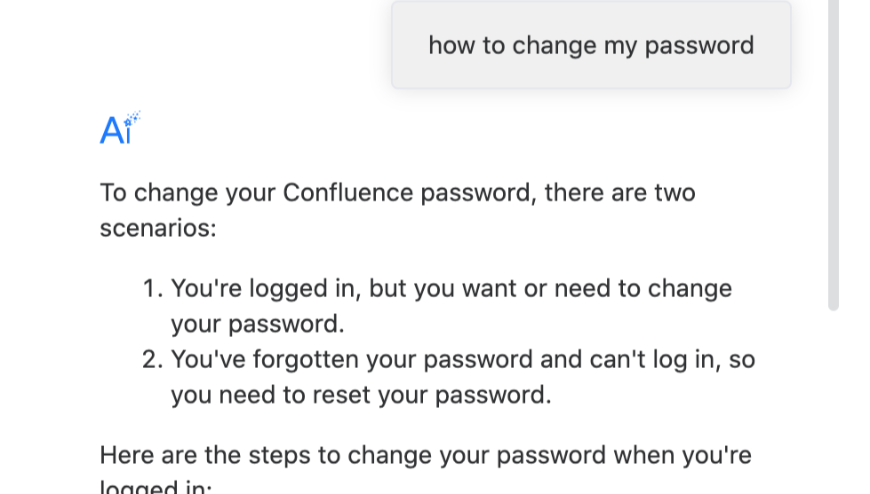
Task: Click the word 'scenarios:' in the intro text
Action: tap(158, 228)
